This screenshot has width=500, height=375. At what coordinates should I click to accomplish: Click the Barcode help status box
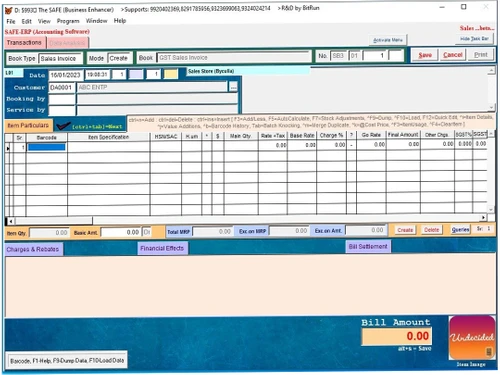(67, 360)
